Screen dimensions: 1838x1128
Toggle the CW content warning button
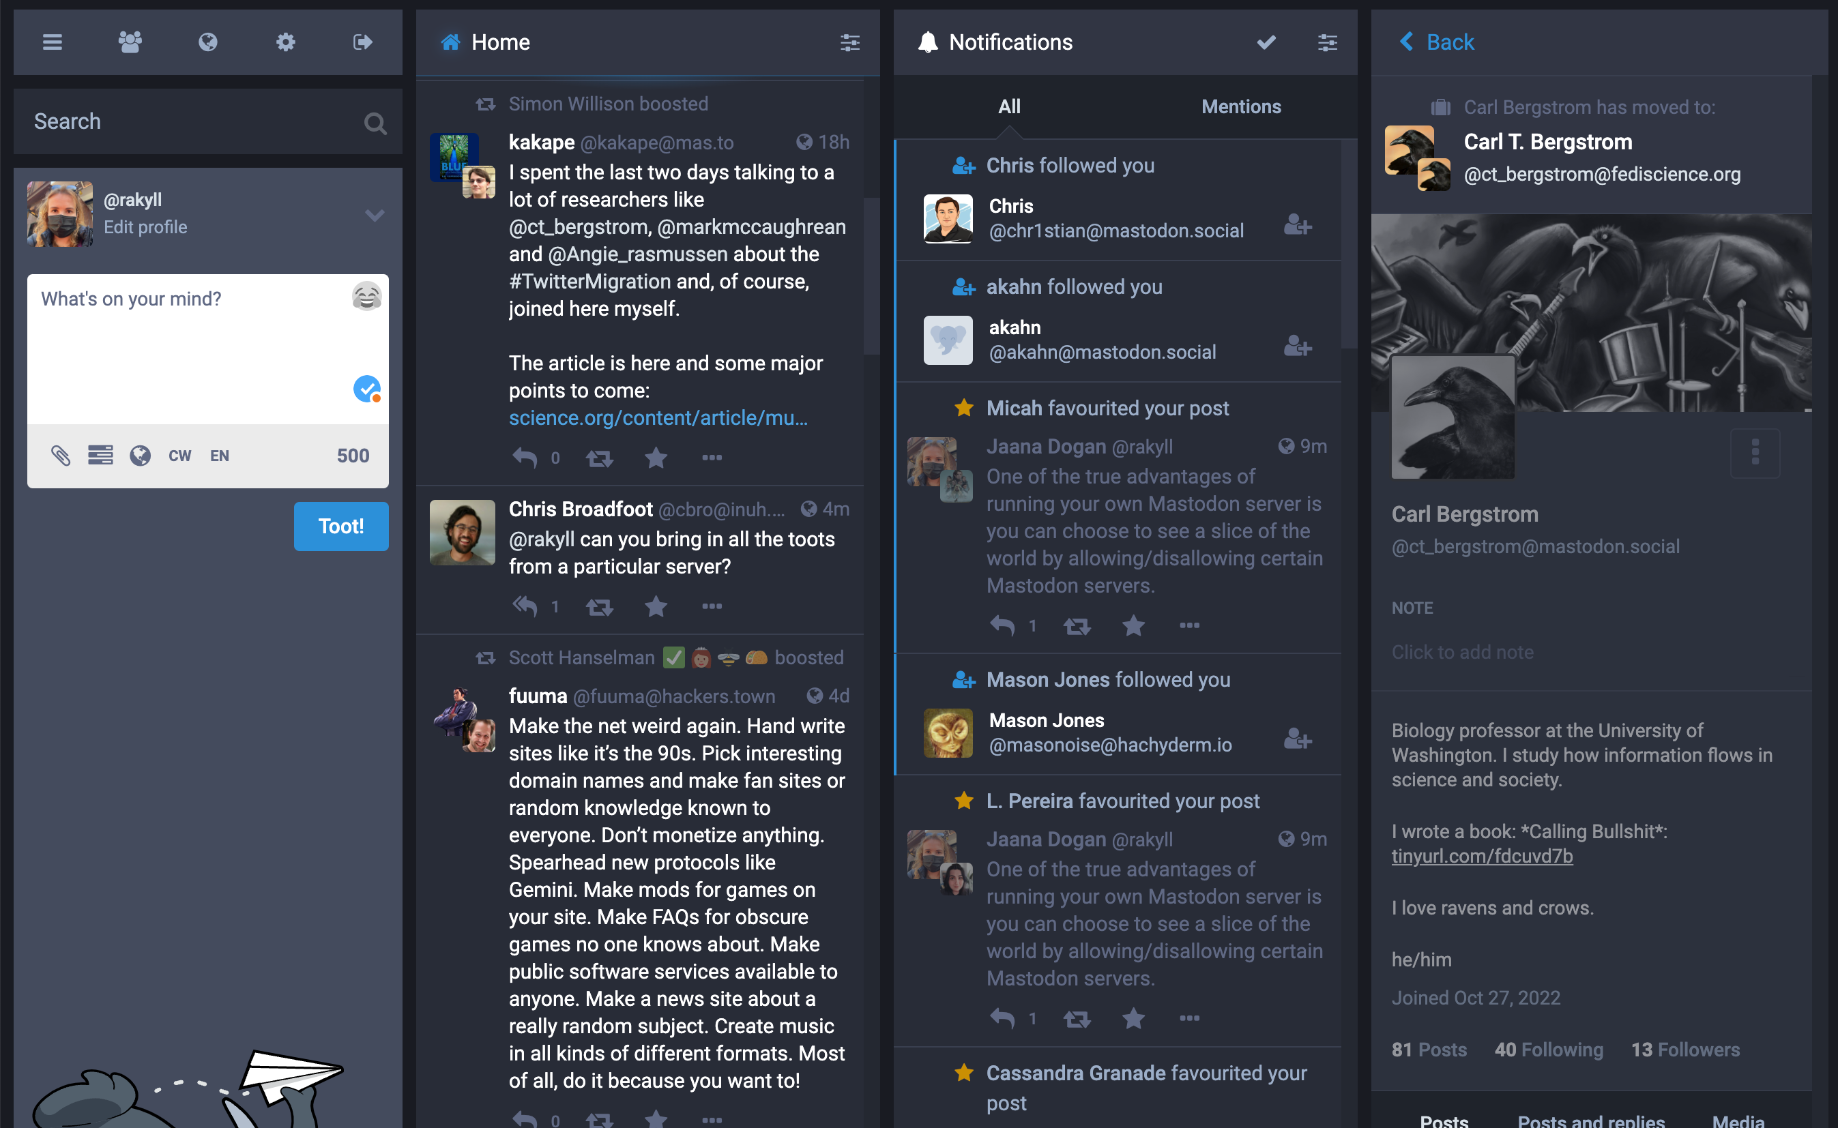[180, 456]
